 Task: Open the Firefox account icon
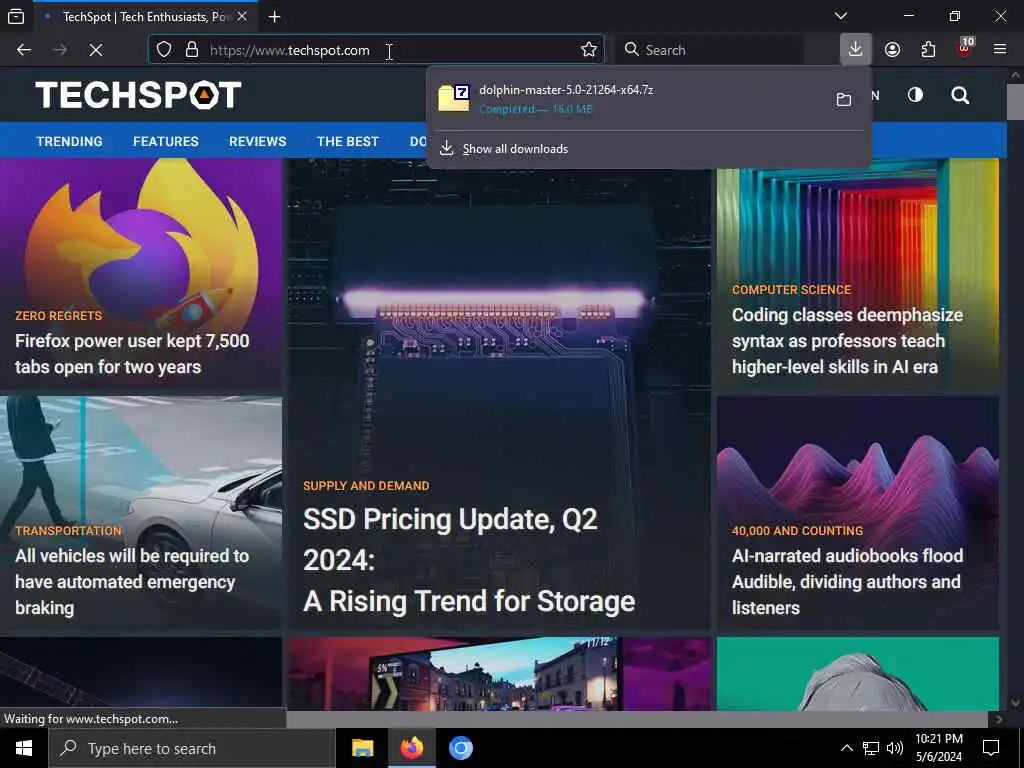pyautogui.click(x=892, y=50)
